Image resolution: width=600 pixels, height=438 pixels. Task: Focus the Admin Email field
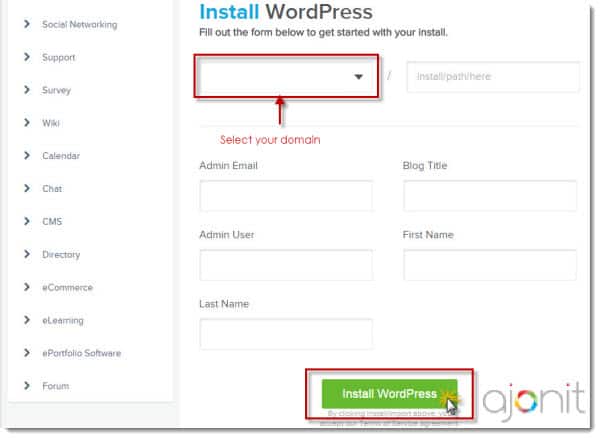point(286,196)
